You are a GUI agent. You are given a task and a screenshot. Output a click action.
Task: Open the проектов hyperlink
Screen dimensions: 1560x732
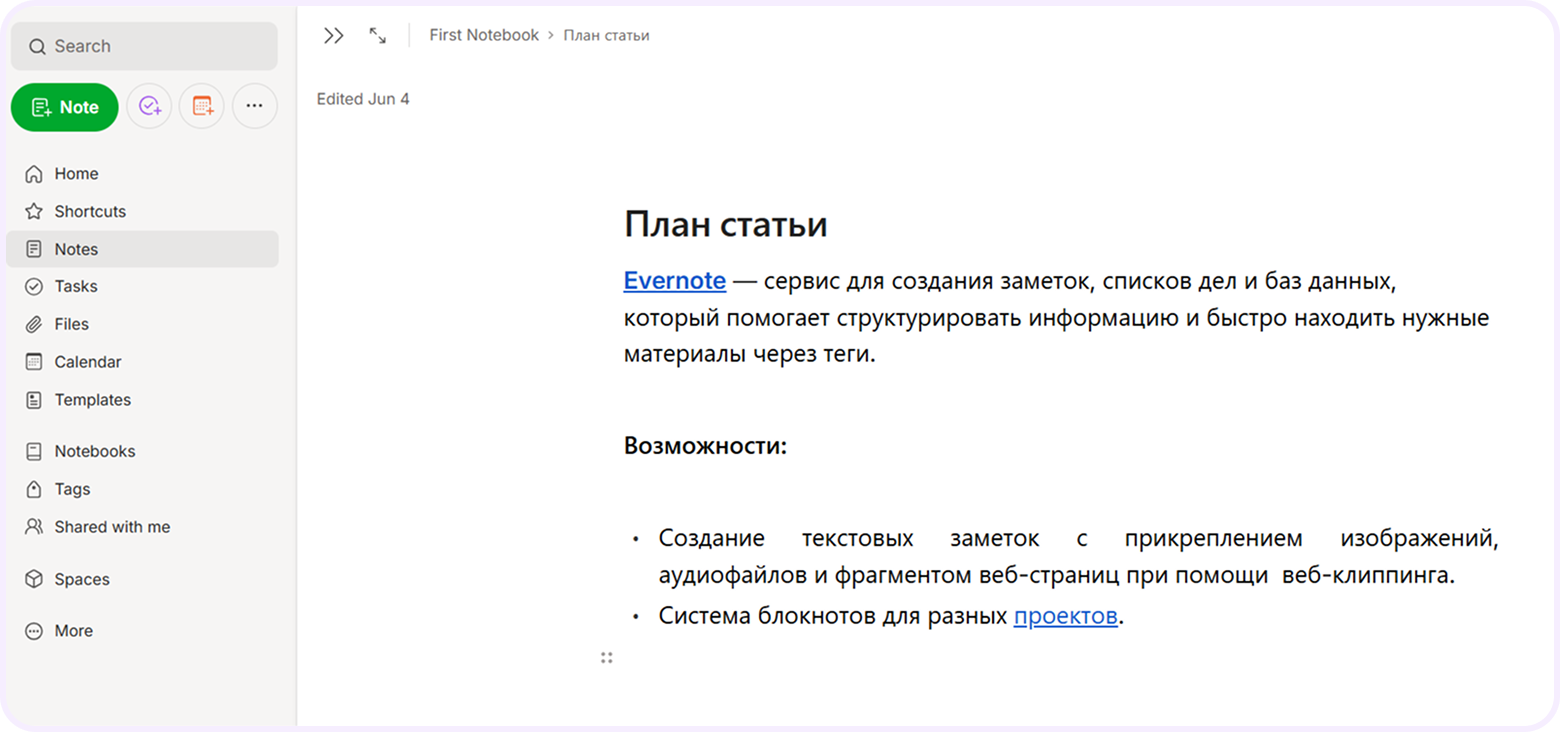click(1065, 616)
